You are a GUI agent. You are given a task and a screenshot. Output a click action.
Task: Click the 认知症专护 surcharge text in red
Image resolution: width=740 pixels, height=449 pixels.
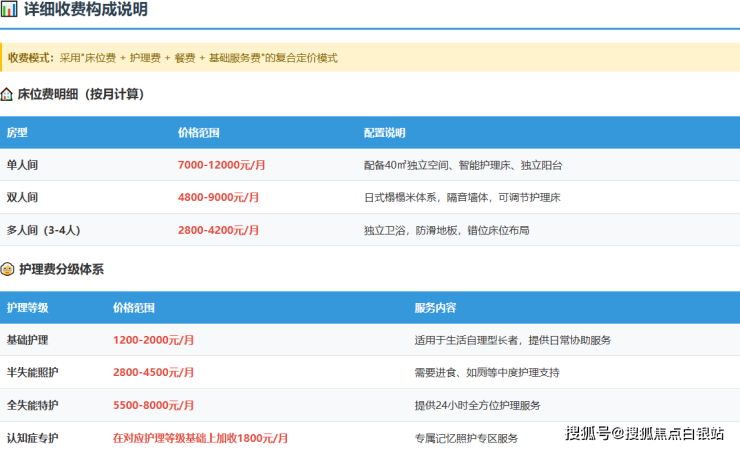pos(201,438)
